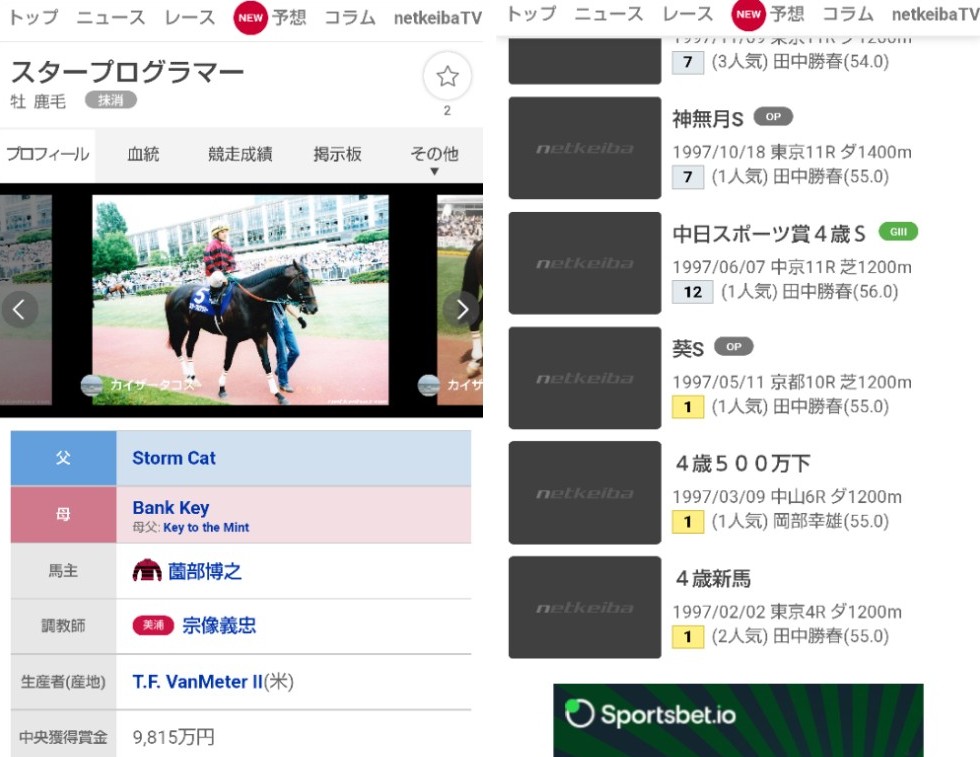This screenshot has width=980, height=757.
Task: Open the 血統 tab
Action: point(143,154)
